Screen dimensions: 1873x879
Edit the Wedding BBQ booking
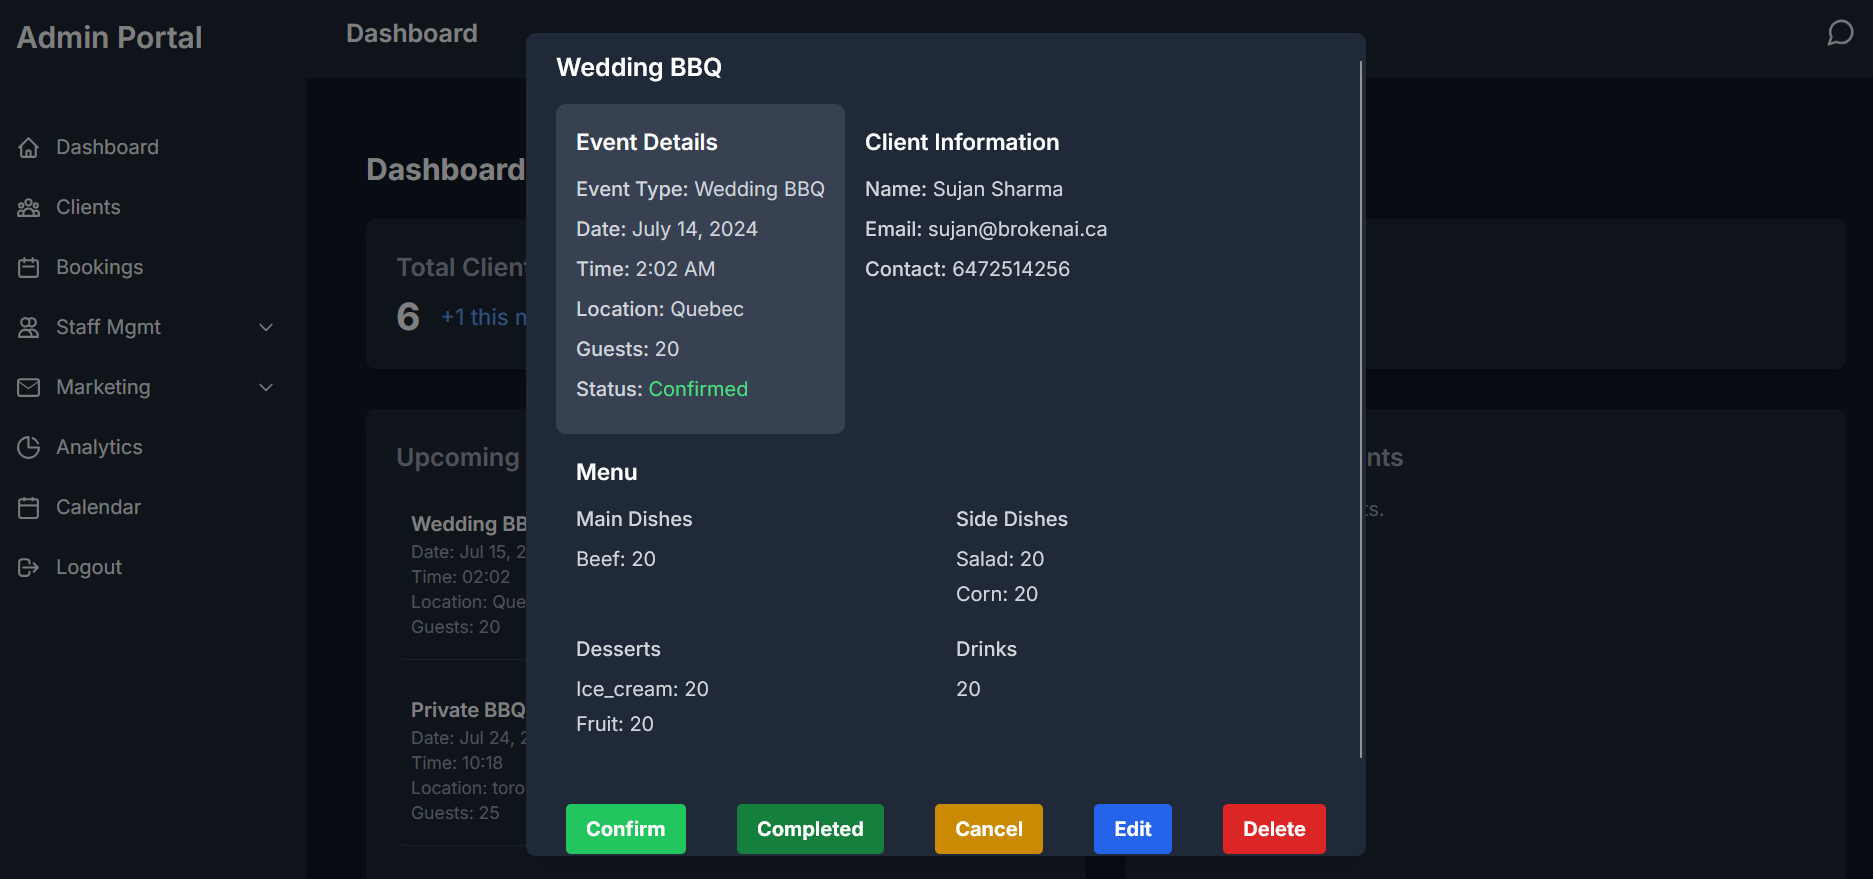click(x=1132, y=829)
